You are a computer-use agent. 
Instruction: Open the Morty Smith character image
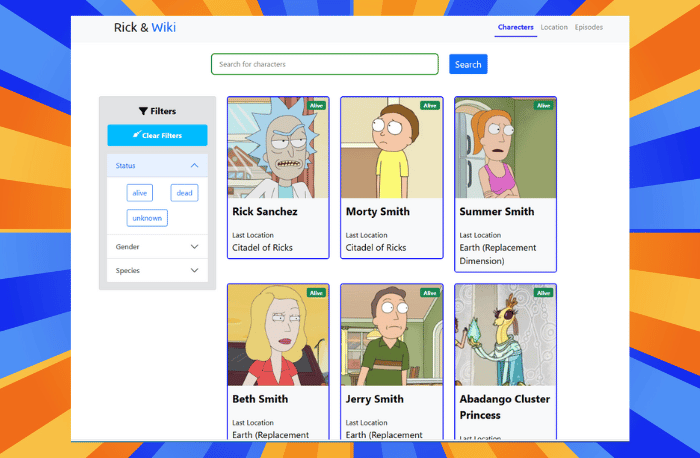coord(392,148)
